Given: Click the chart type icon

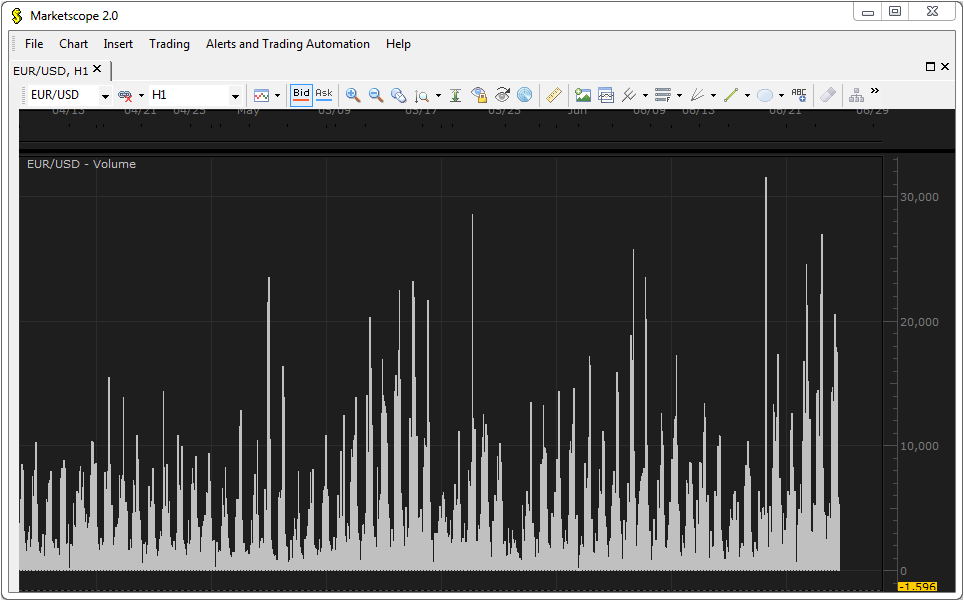Looking at the screenshot, I should tap(261, 95).
